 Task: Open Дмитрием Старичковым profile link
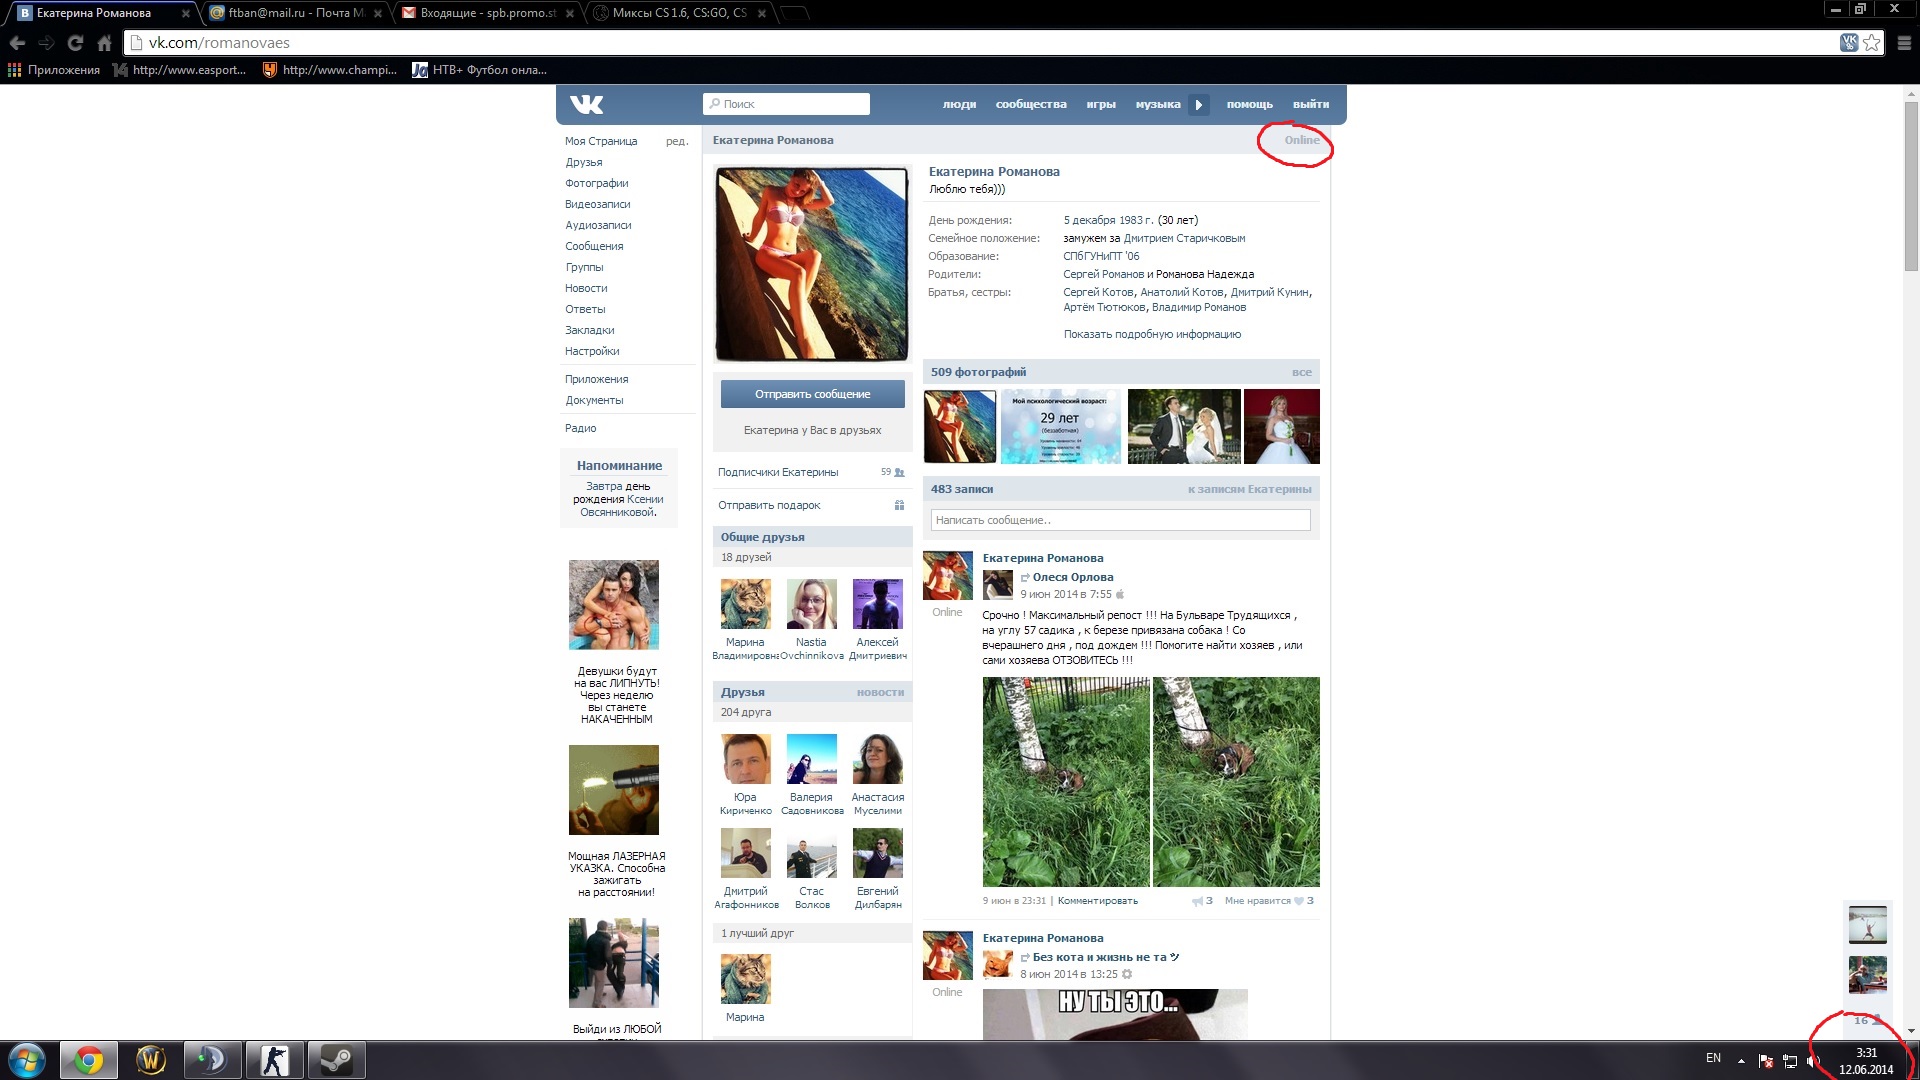[x=1184, y=238]
